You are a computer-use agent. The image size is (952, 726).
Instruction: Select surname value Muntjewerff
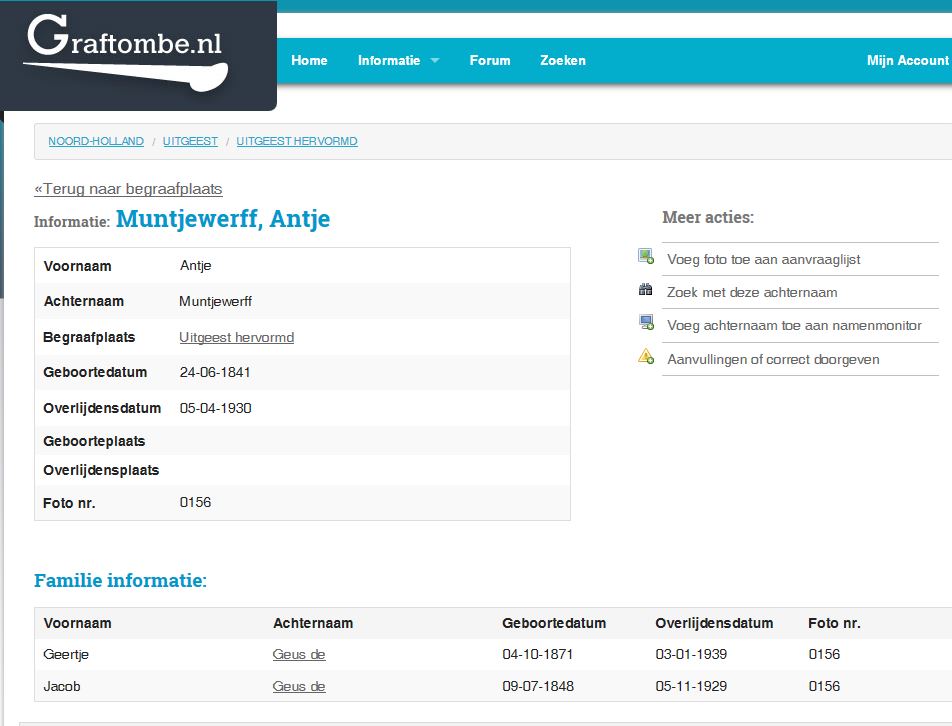point(215,301)
